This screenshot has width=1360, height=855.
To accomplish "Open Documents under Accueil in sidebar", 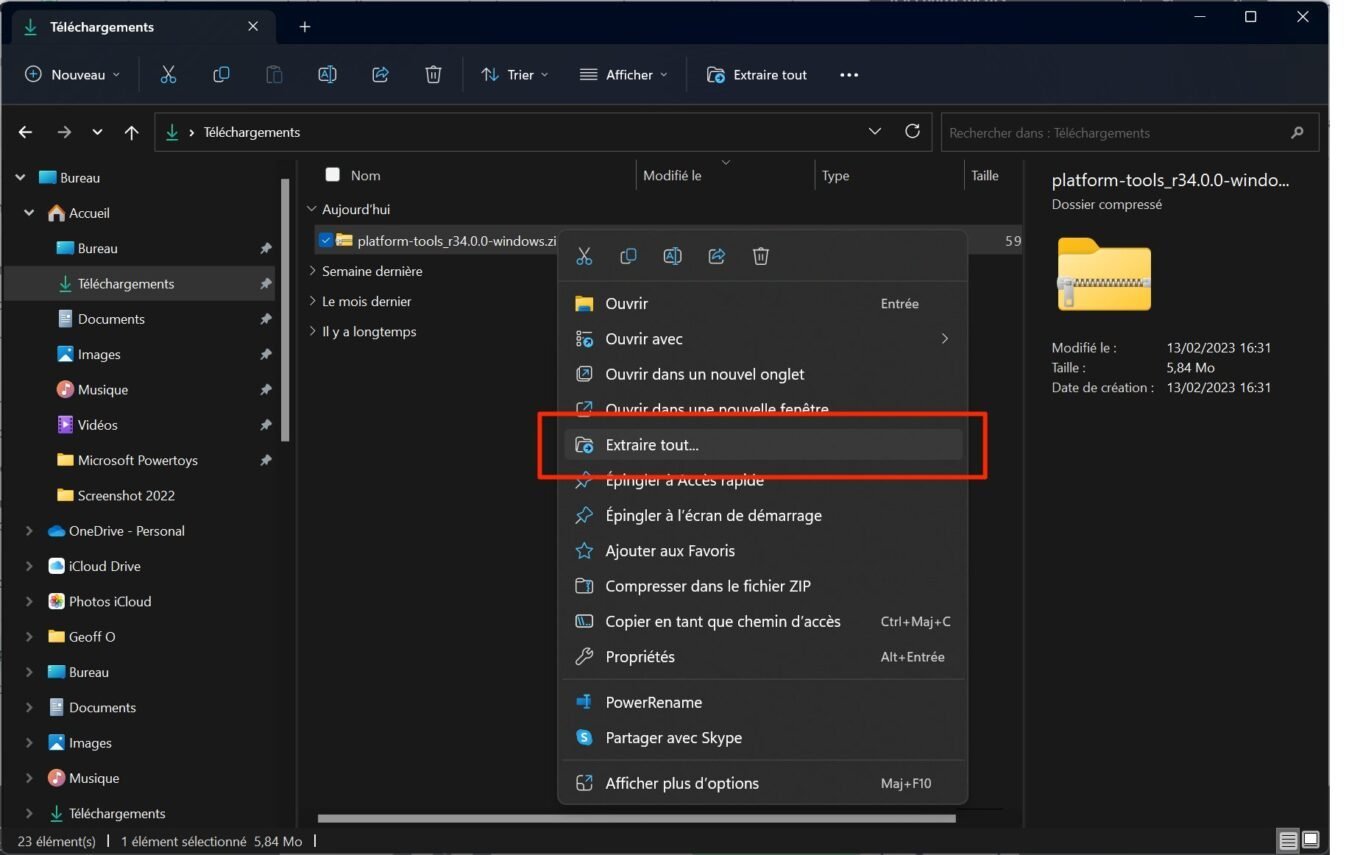I will tap(111, 319).
